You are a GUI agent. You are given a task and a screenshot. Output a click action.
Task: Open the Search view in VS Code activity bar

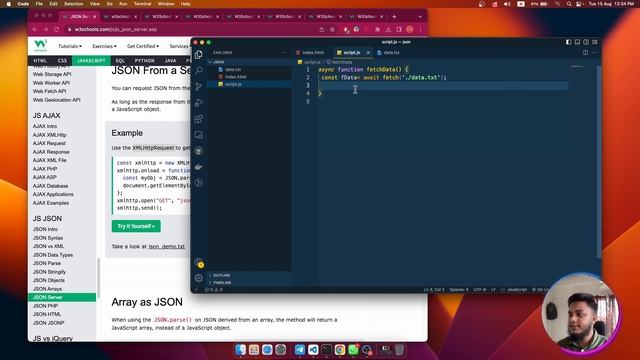pos(199,70)
